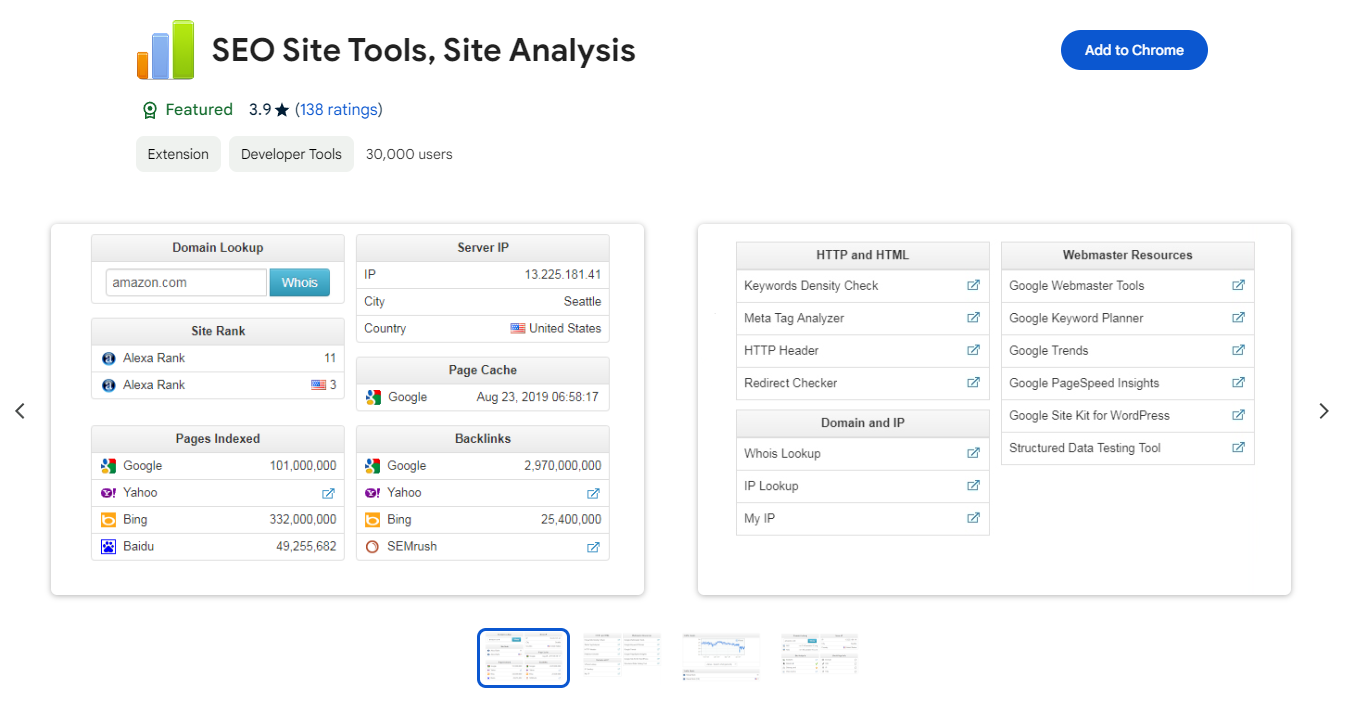Click the Domain and IP header
The image size is (1352, 710).
[863, 423]
